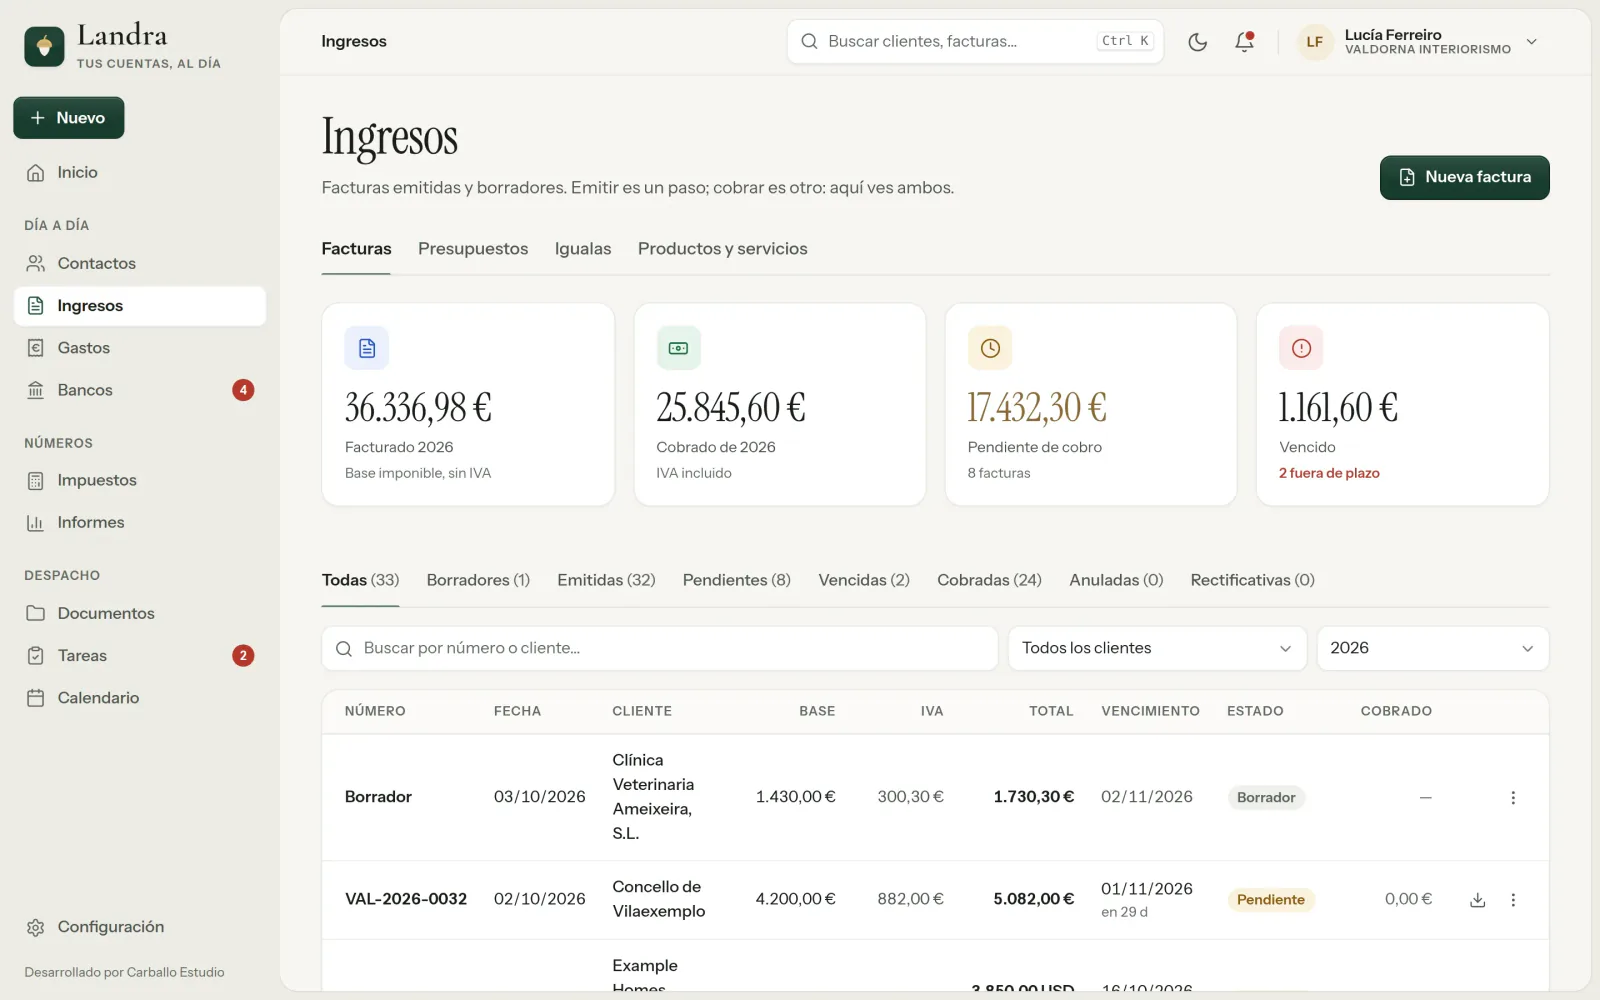This screenshot has height=1000, width=1600.
Task: Switch to the Presupuestos tab
Action: [x=473, y=249]
